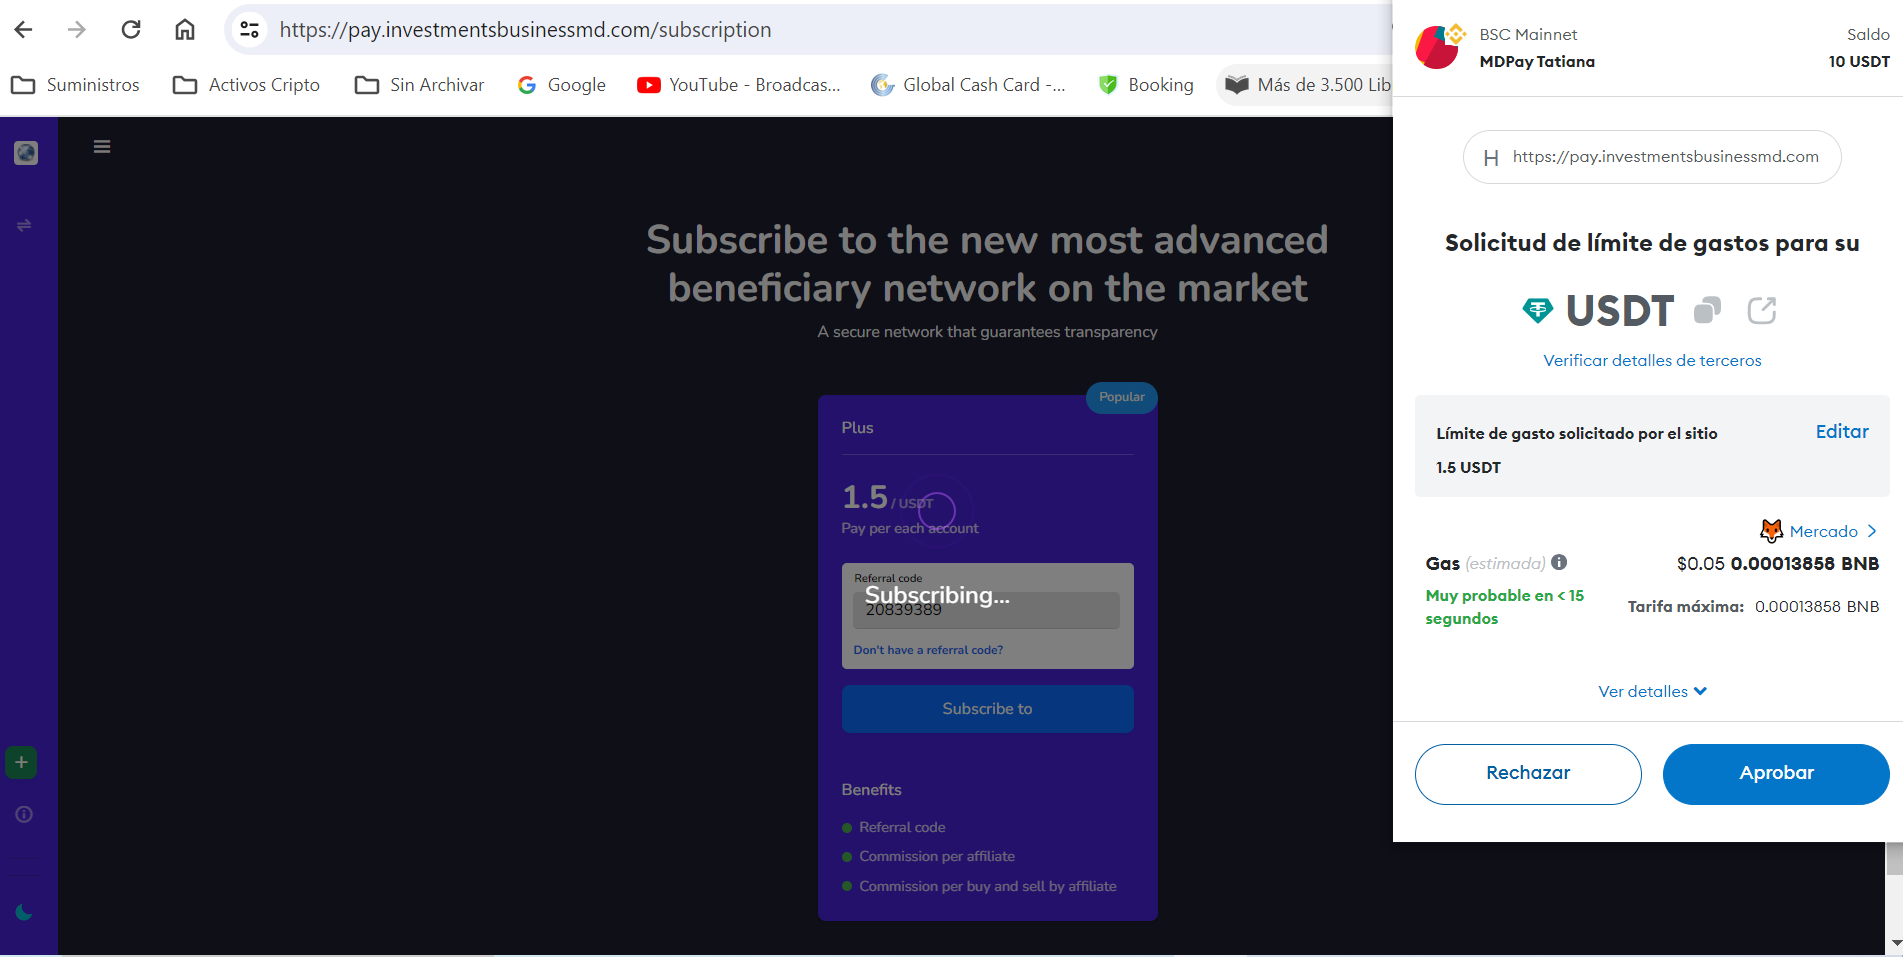Open the Activos Cripto bookmarks folder
Screen dimensions: 1903x957
(x=247, y=85)
